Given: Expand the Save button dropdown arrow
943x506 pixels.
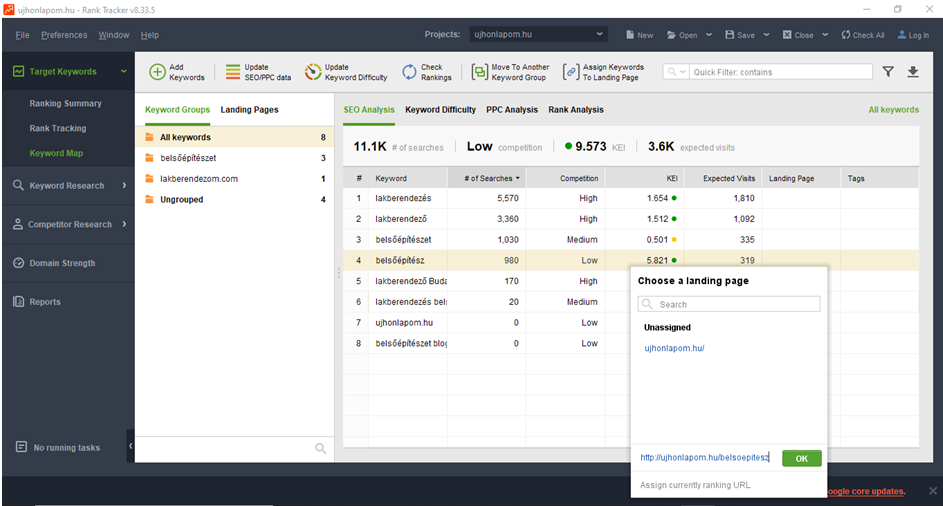Looking at the screenshot, I should pyautogui.click(x=766, y=35).
